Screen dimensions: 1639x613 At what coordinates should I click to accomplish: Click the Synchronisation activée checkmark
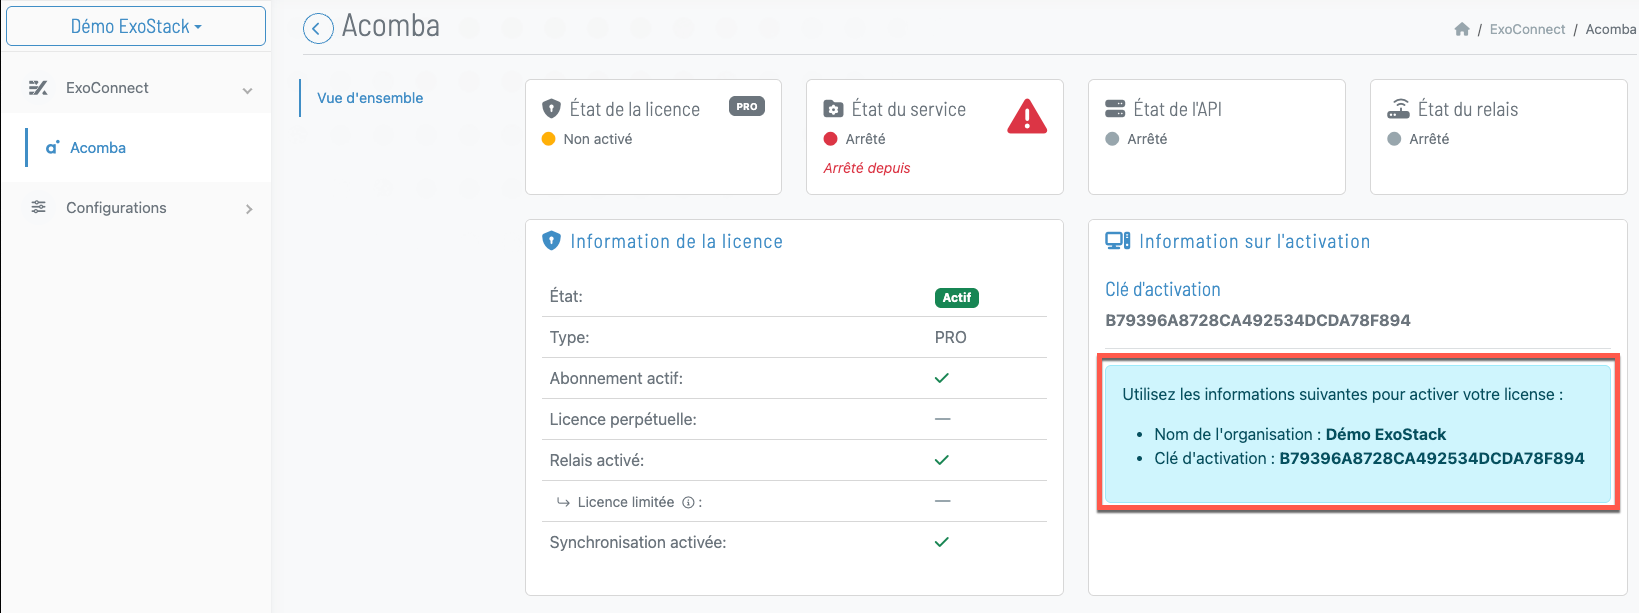941,542
